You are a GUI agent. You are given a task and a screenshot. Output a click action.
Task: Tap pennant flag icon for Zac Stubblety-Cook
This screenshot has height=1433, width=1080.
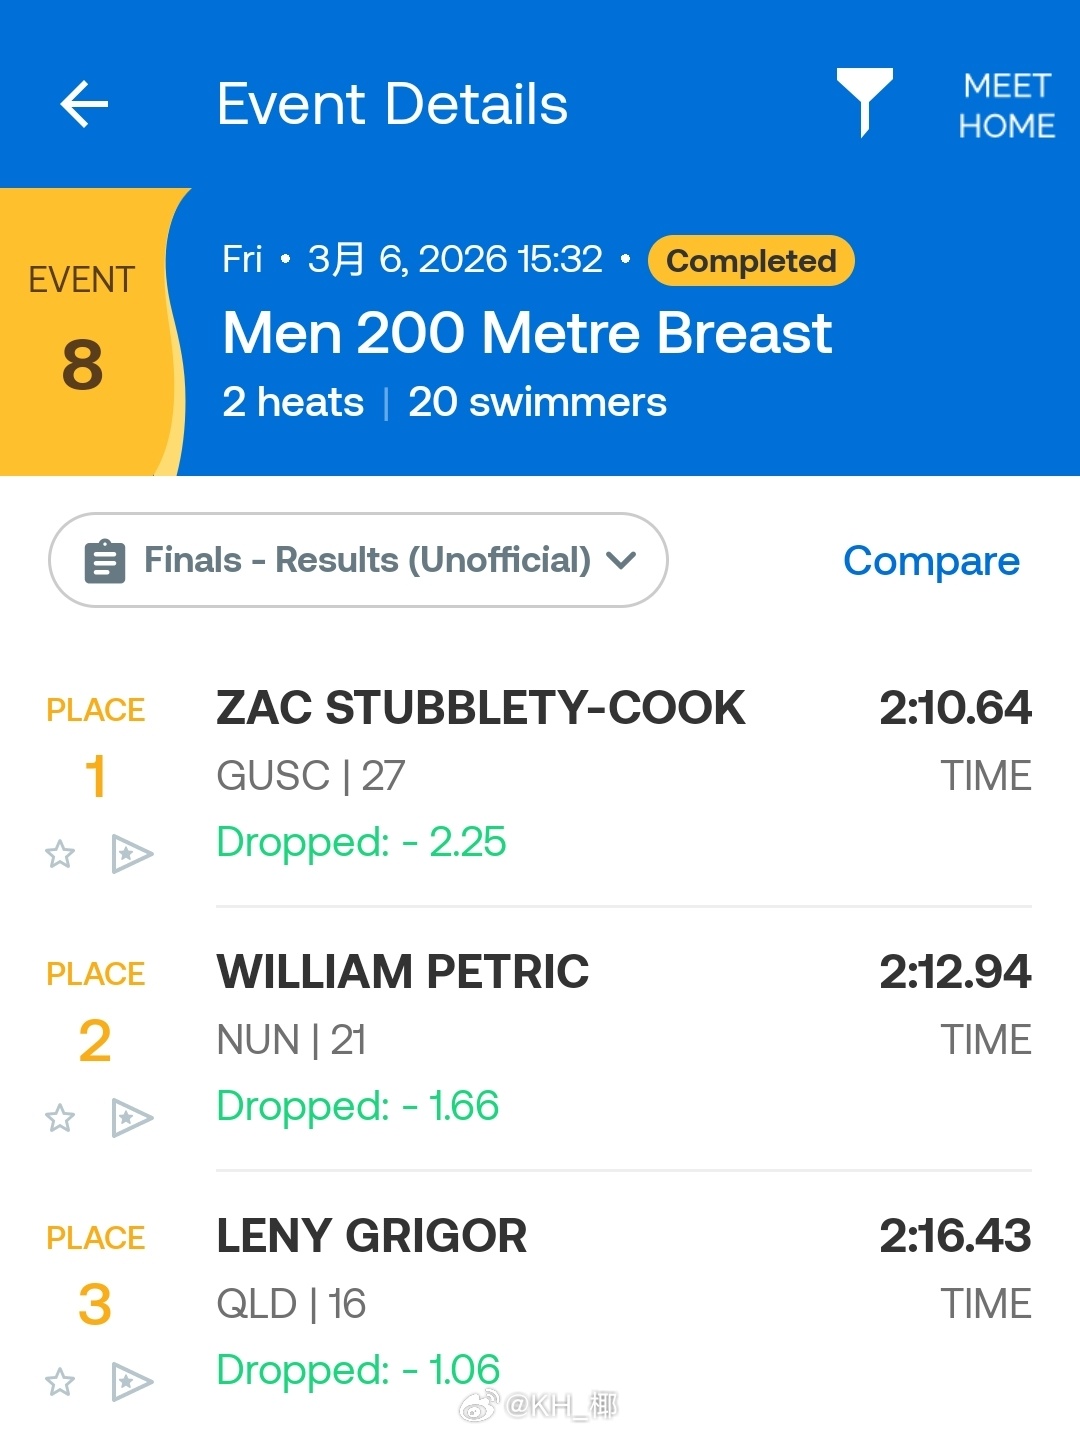pos(132,854)
